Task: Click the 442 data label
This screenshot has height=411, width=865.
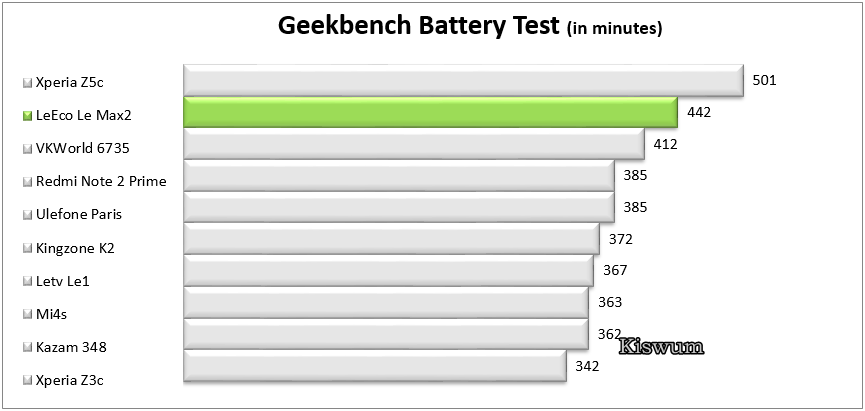Action: [699, 113]
